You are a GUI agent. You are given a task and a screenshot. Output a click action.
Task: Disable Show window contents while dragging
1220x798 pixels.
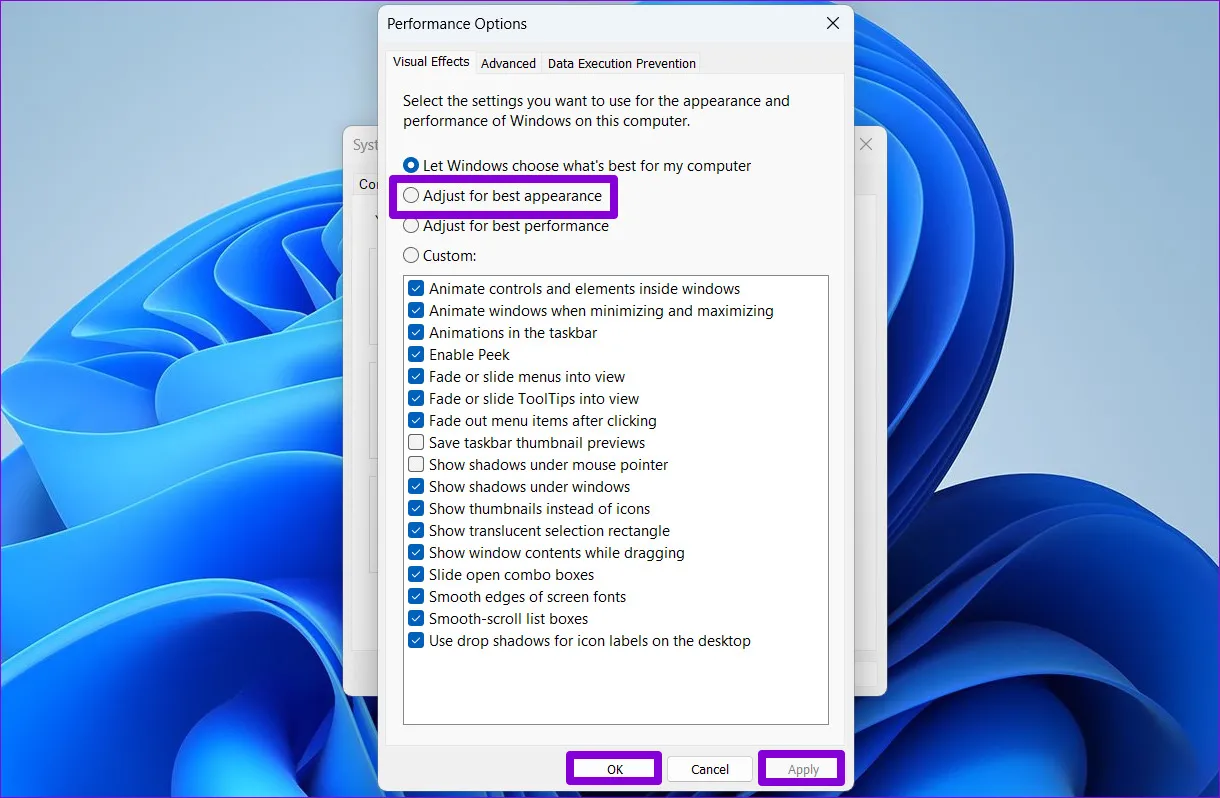416,552
